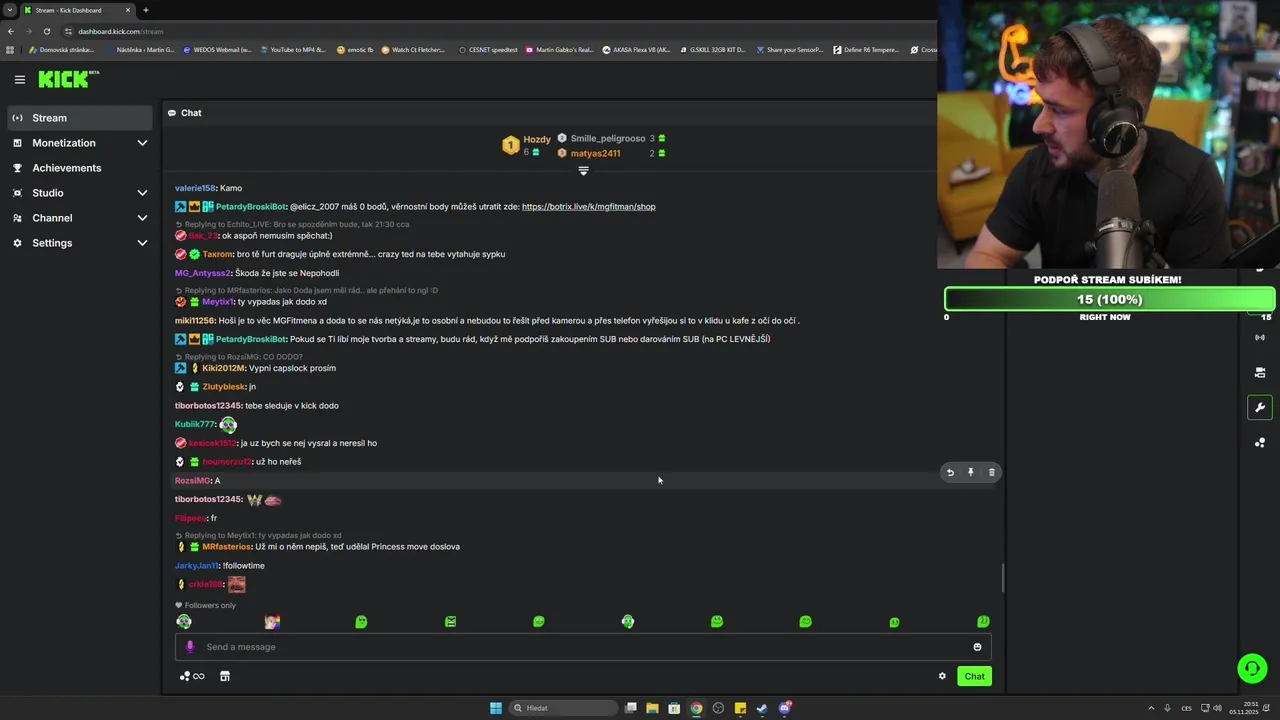1280x720 pixels.
Task: Click the camera icon on right rail
Action: click(1260, 372)
